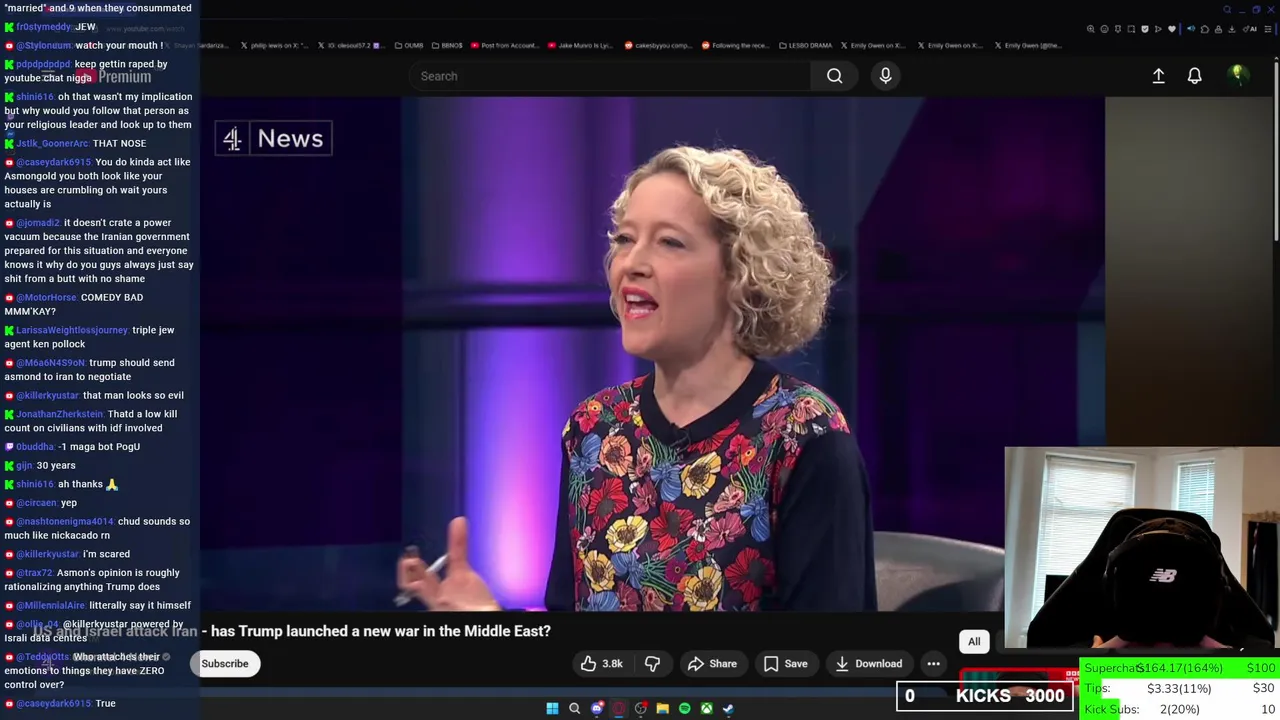Download the video
Screen dimensions: 1280x720
click(868, 664)
